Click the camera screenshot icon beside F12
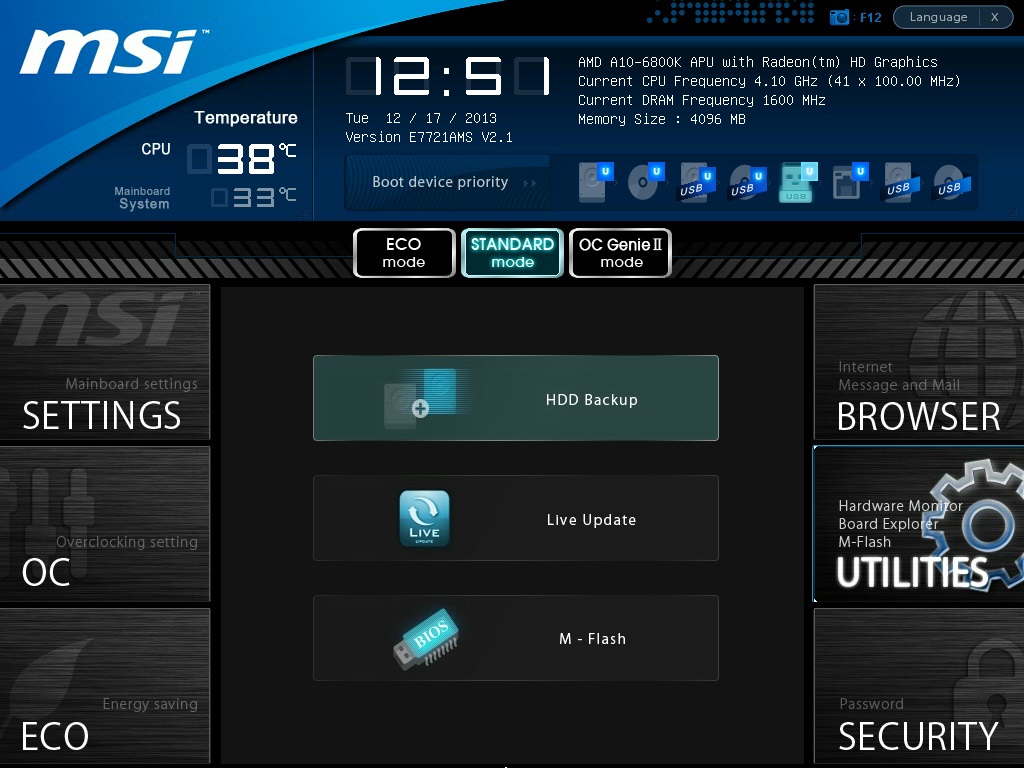This screenshot has width=1024, height=768. (840, 17)
